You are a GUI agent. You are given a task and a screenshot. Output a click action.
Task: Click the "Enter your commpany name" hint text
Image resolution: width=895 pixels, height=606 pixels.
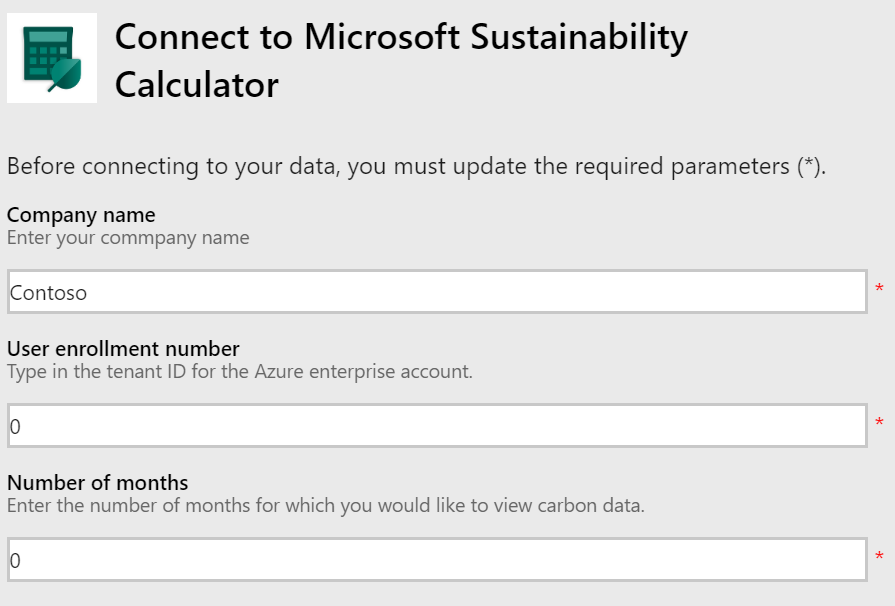coord(128,238)
